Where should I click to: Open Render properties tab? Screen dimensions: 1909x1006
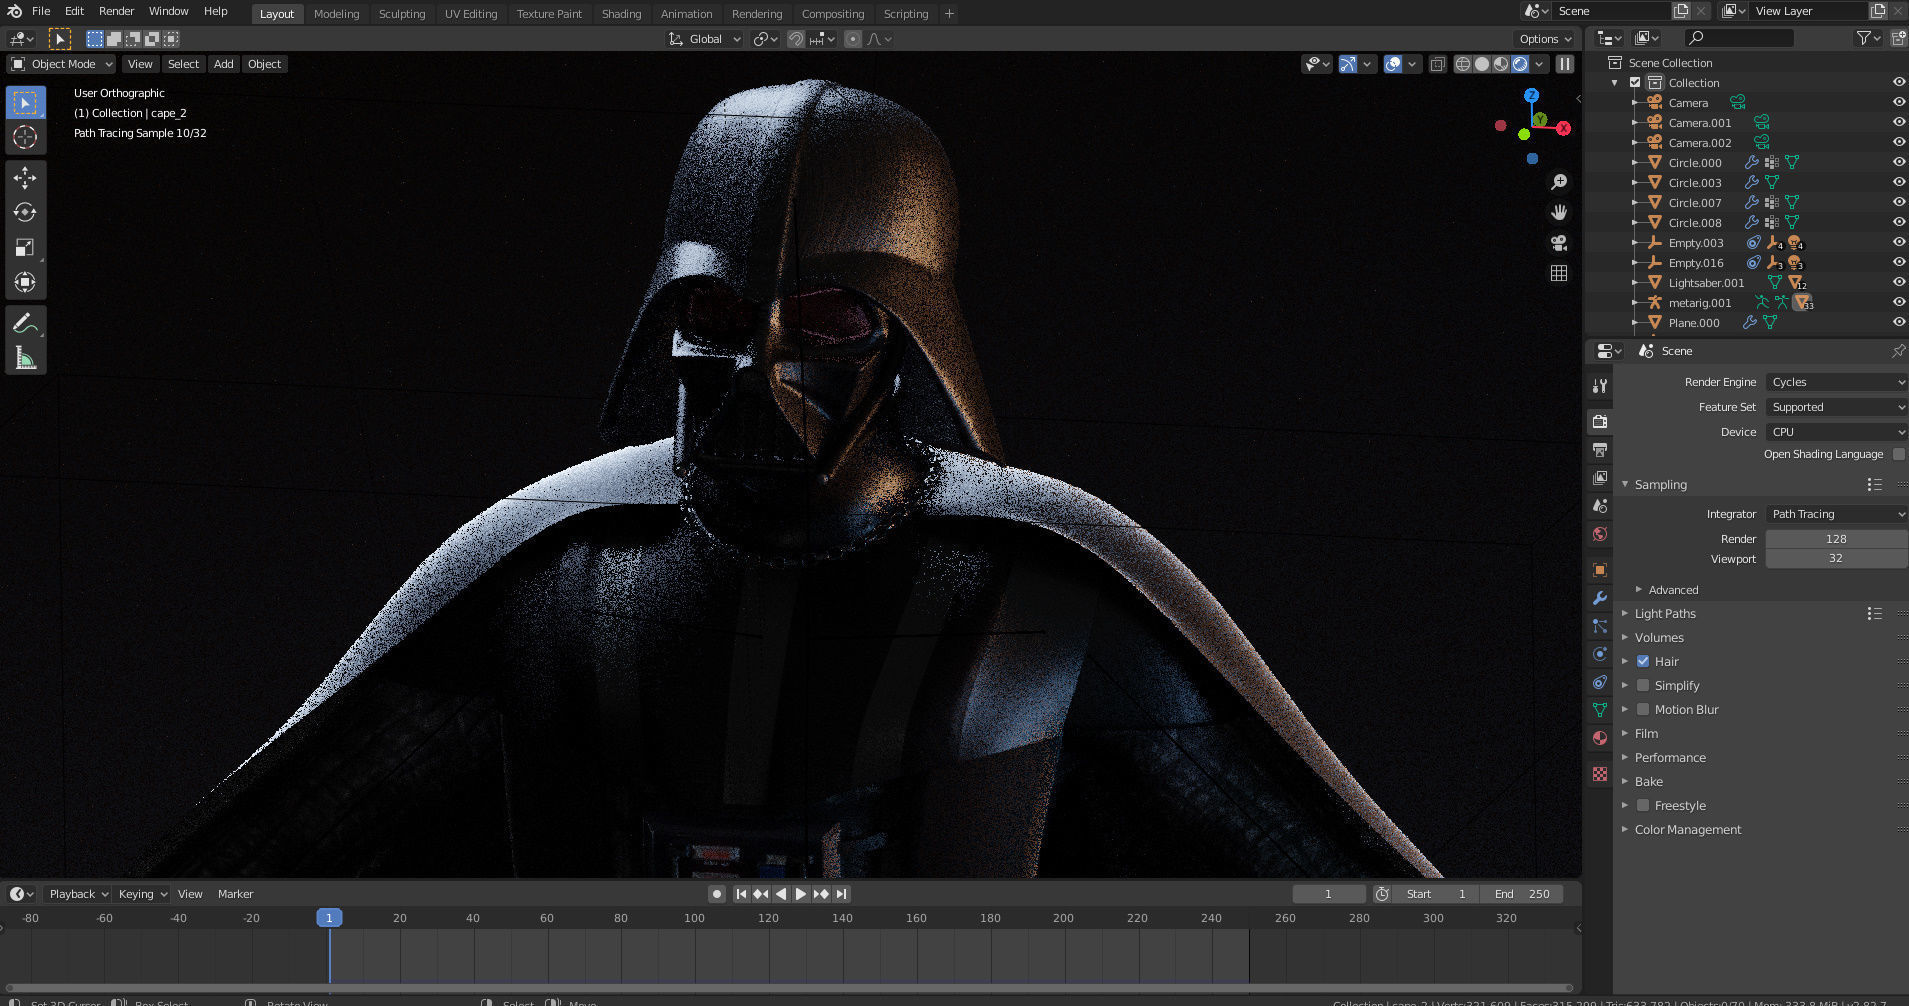(x=1600, y=422)
